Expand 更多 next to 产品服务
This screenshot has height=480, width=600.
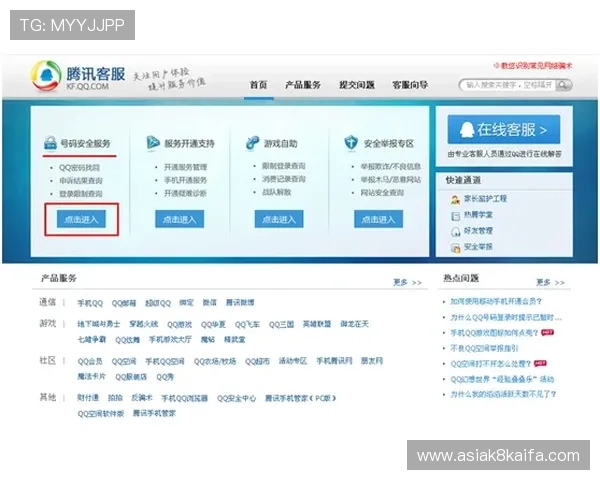408,282
